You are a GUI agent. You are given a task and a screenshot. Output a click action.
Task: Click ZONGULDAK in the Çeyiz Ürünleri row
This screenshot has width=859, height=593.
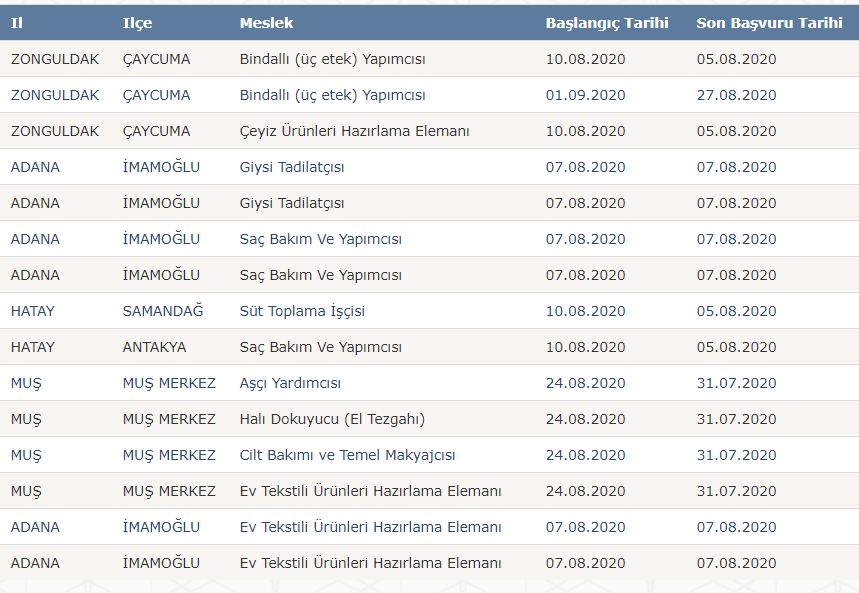click(55, 131)
